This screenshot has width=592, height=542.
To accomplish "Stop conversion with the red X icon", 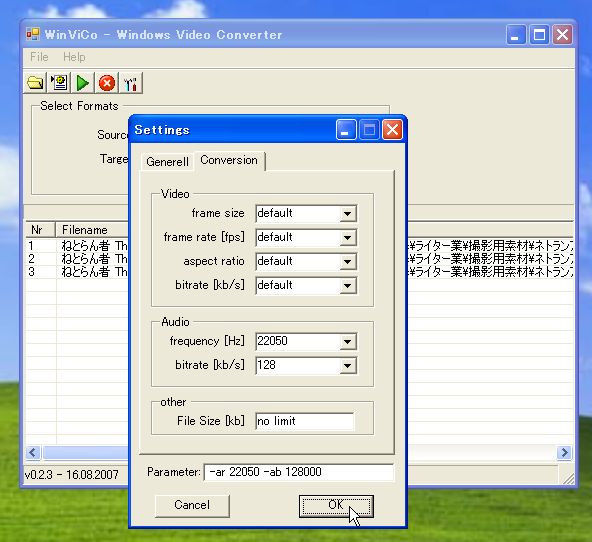I will point(107,83).
